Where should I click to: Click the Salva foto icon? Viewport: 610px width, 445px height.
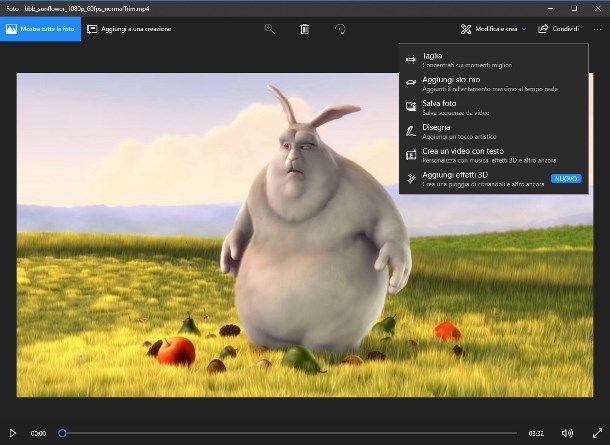(x=411, y=106)
